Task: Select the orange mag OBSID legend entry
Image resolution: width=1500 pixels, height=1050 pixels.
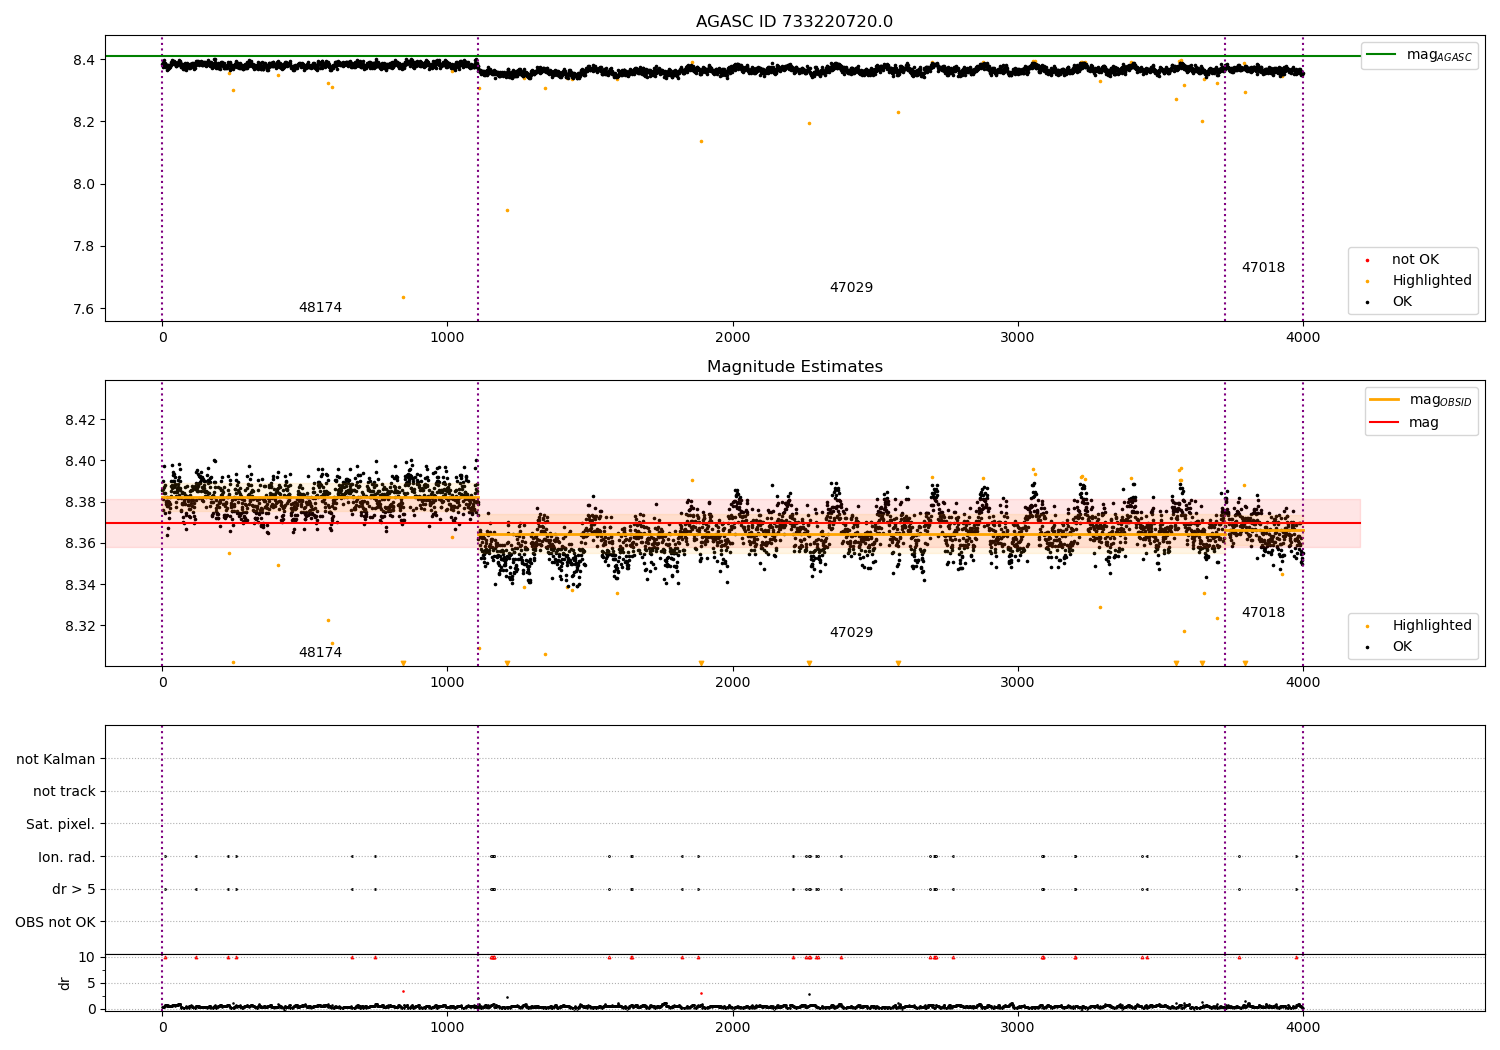Action: (x=1420, y=400)
